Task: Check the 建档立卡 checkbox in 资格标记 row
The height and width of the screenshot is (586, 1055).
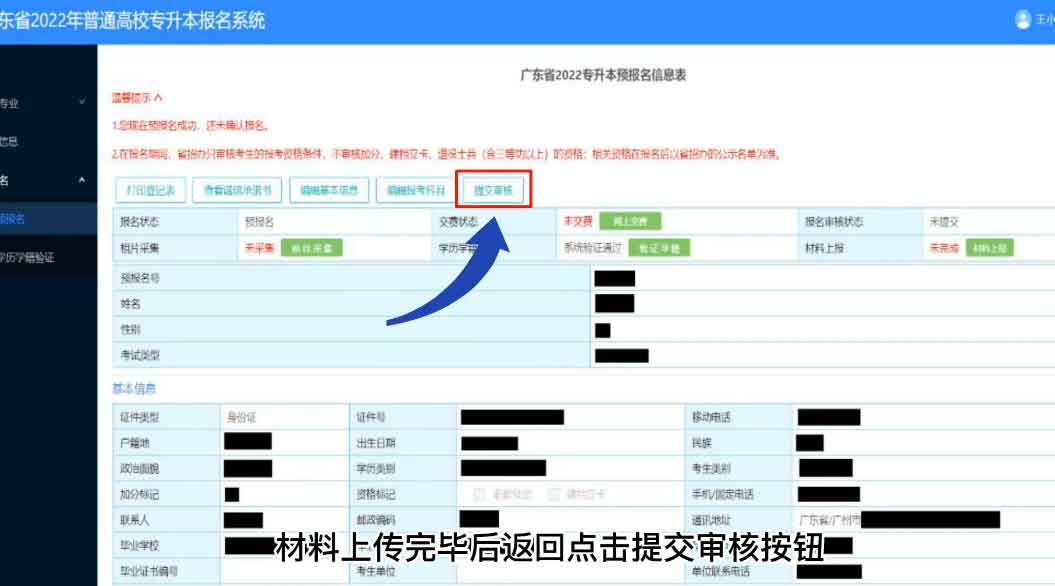Action: point(552,490)
